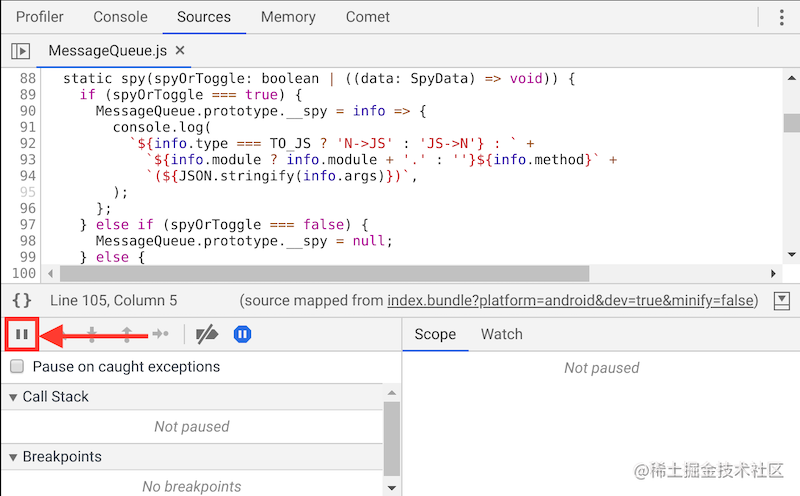
Task: Click debugger sidebar scroll up arrow
Action: coord(392,393)
